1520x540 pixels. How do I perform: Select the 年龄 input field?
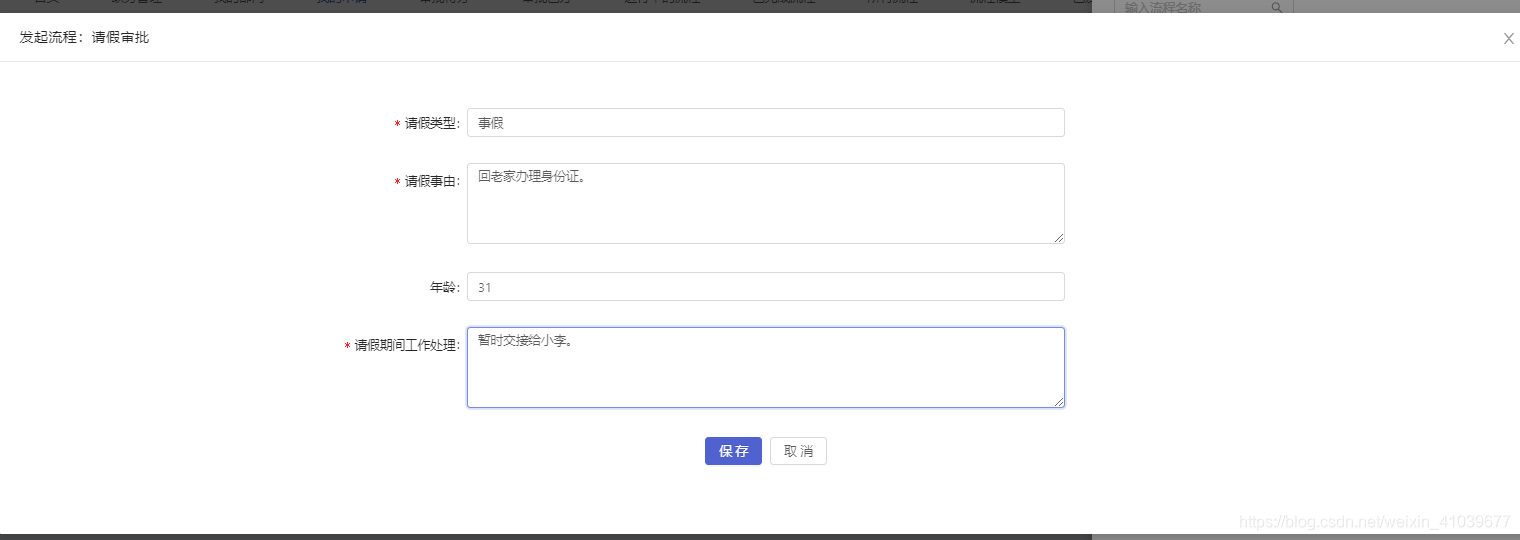[765, 287]
